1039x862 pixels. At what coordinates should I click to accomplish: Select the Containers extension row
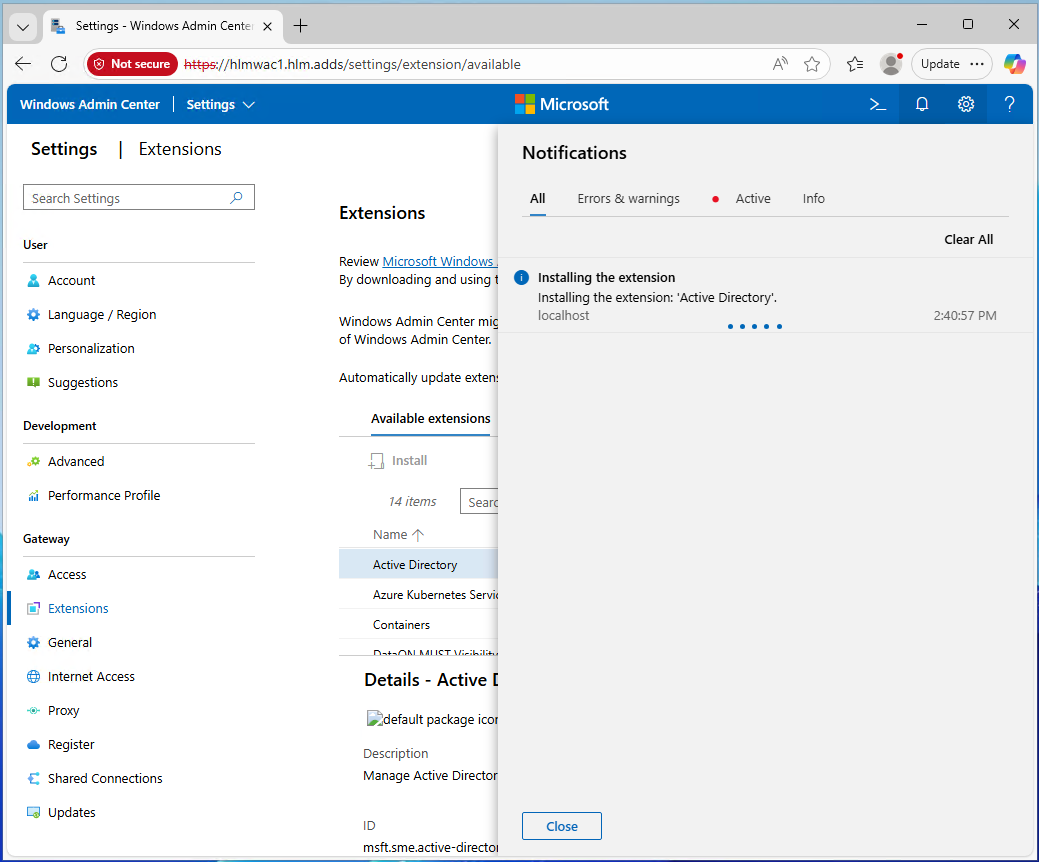(402, 625)
